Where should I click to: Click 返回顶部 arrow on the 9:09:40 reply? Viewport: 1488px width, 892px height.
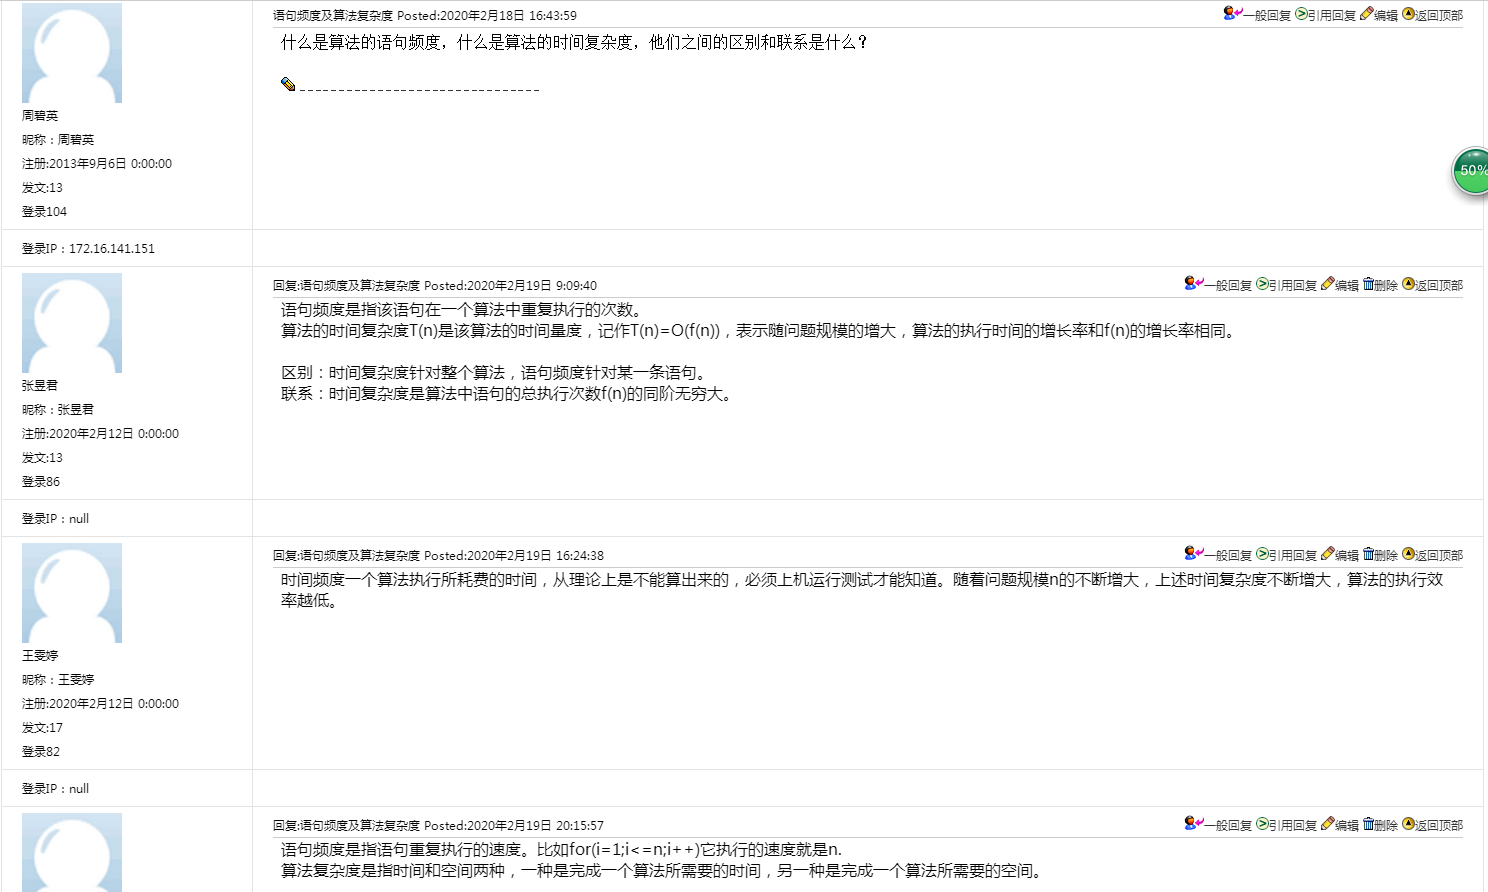click(x=1408, y=284)
